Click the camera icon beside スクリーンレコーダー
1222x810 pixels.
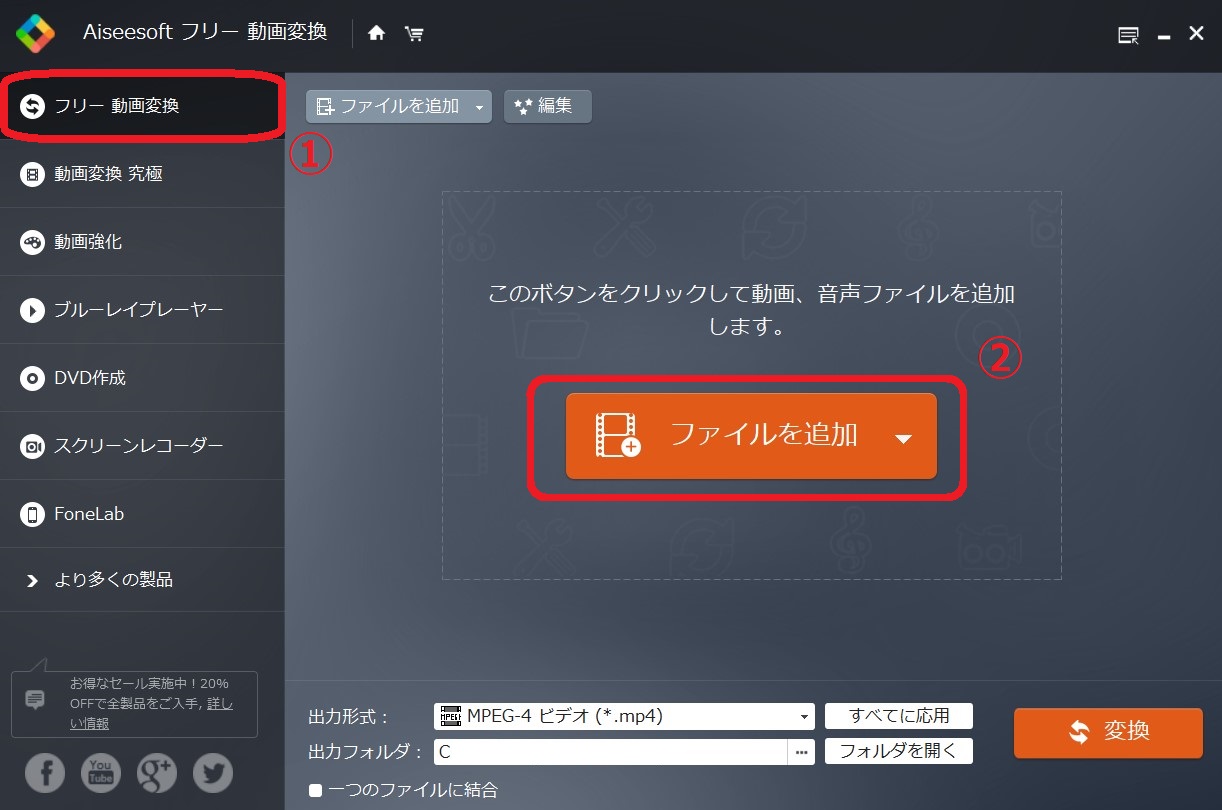(33, 447)
